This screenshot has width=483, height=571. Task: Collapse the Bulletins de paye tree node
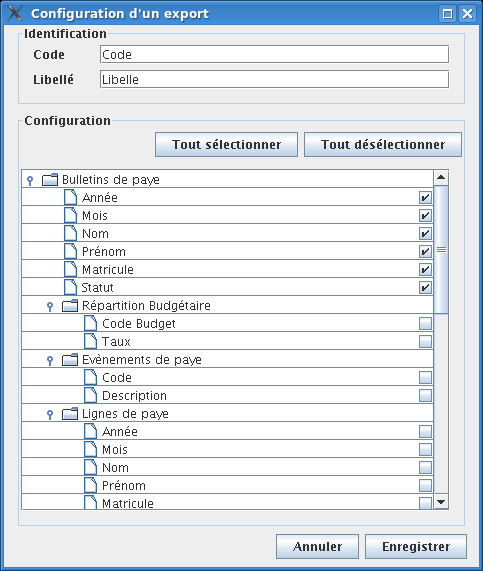30,180
